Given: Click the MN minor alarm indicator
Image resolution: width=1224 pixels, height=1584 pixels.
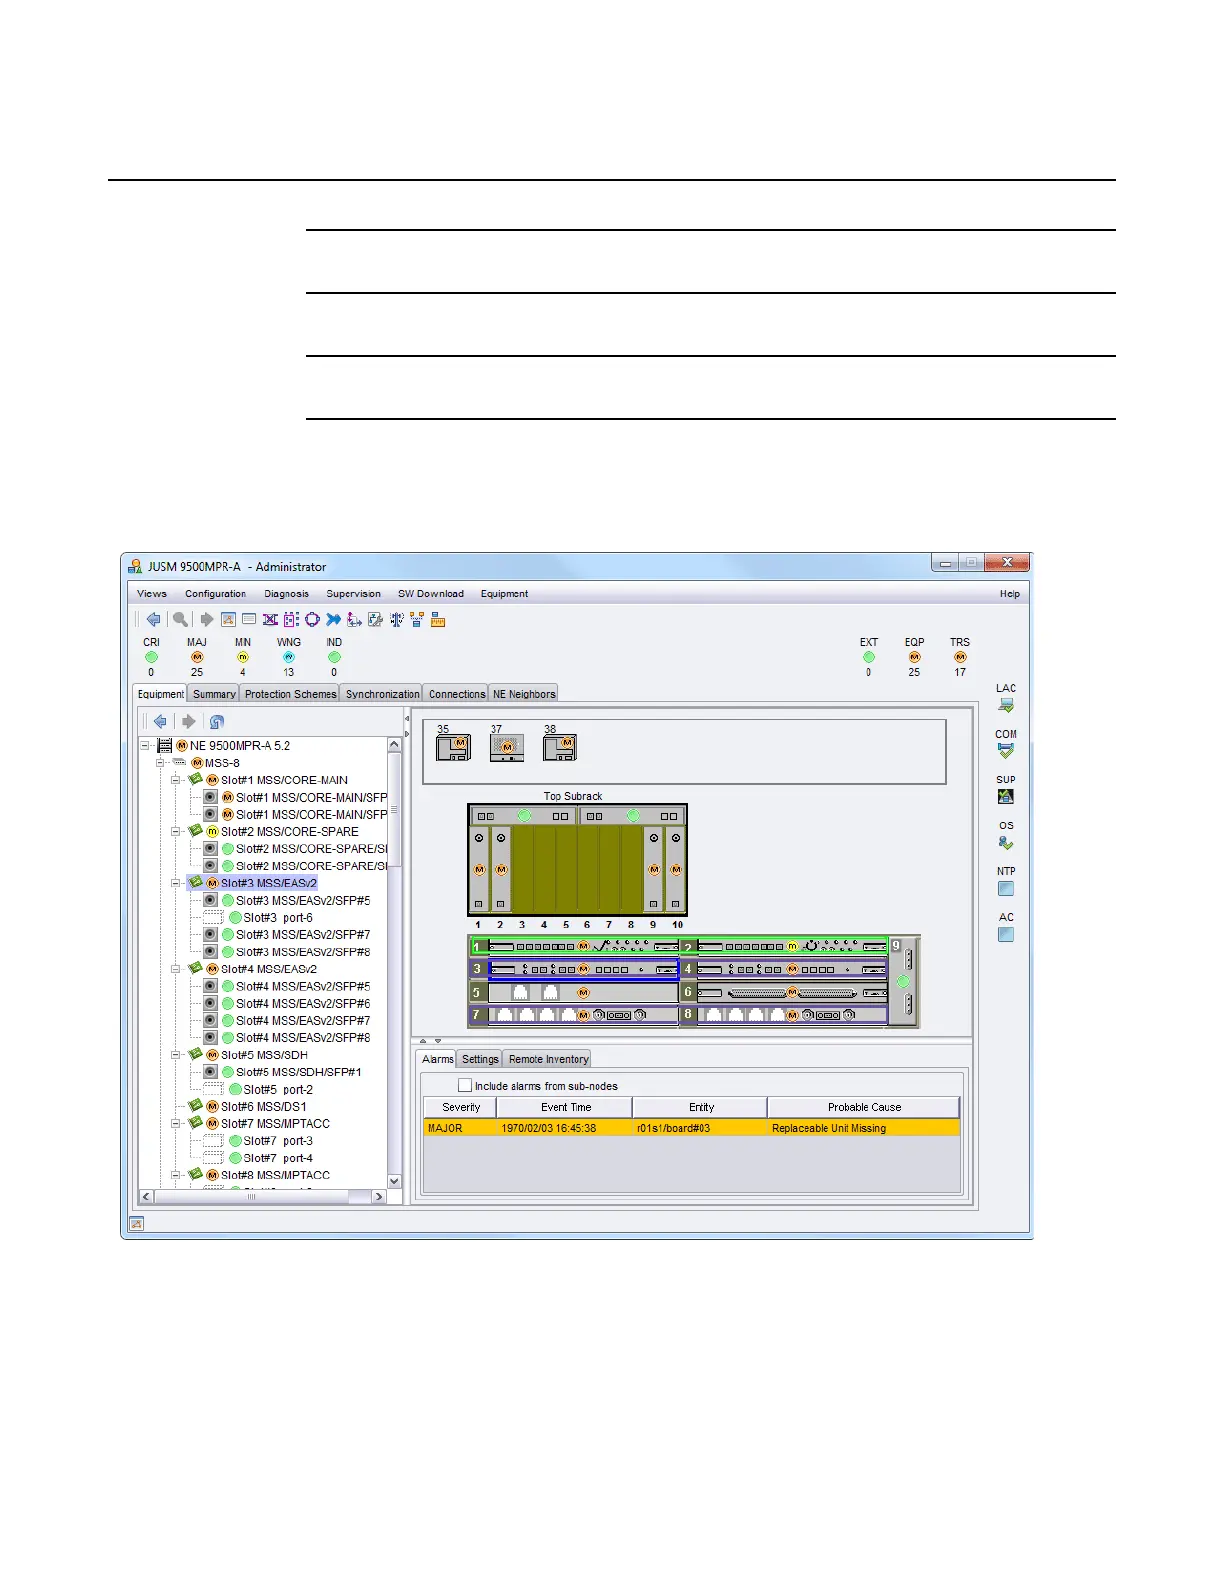Looking at the screenshot, I should tap(242, 657).
